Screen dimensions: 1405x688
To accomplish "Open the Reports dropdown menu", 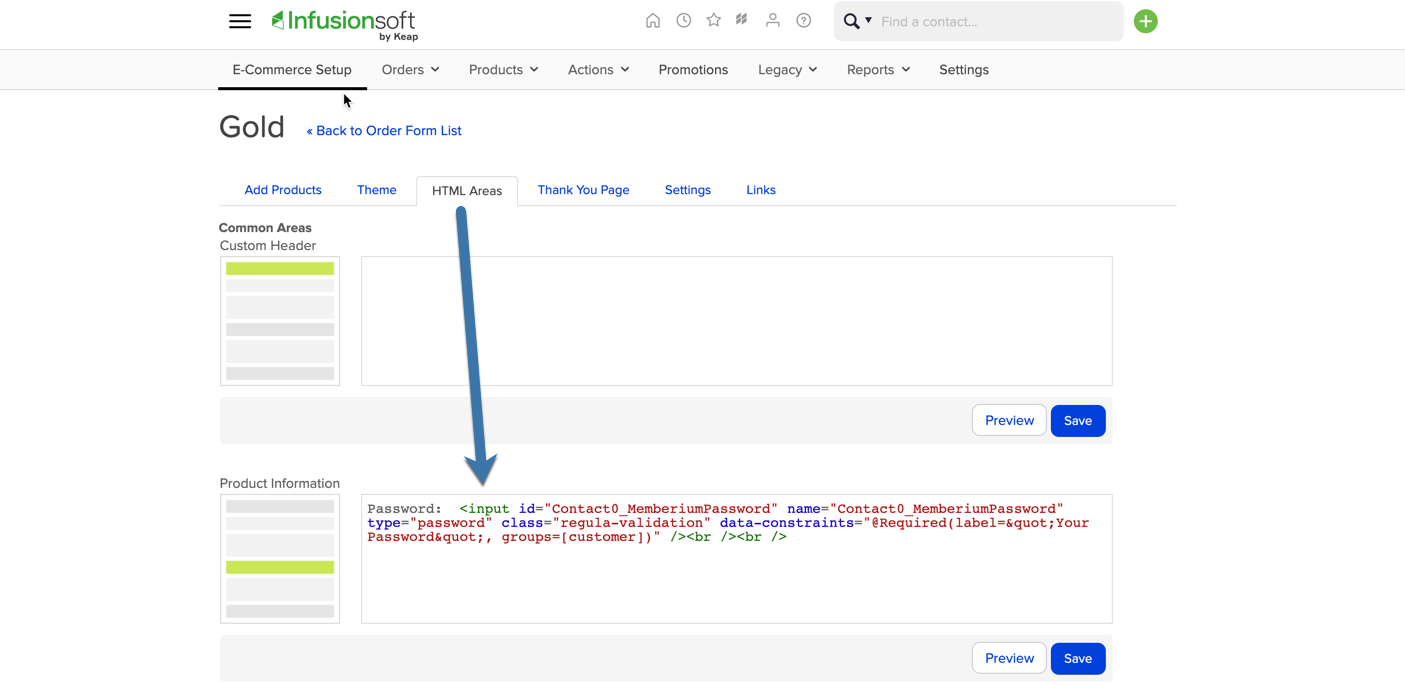I will point(878,70).
